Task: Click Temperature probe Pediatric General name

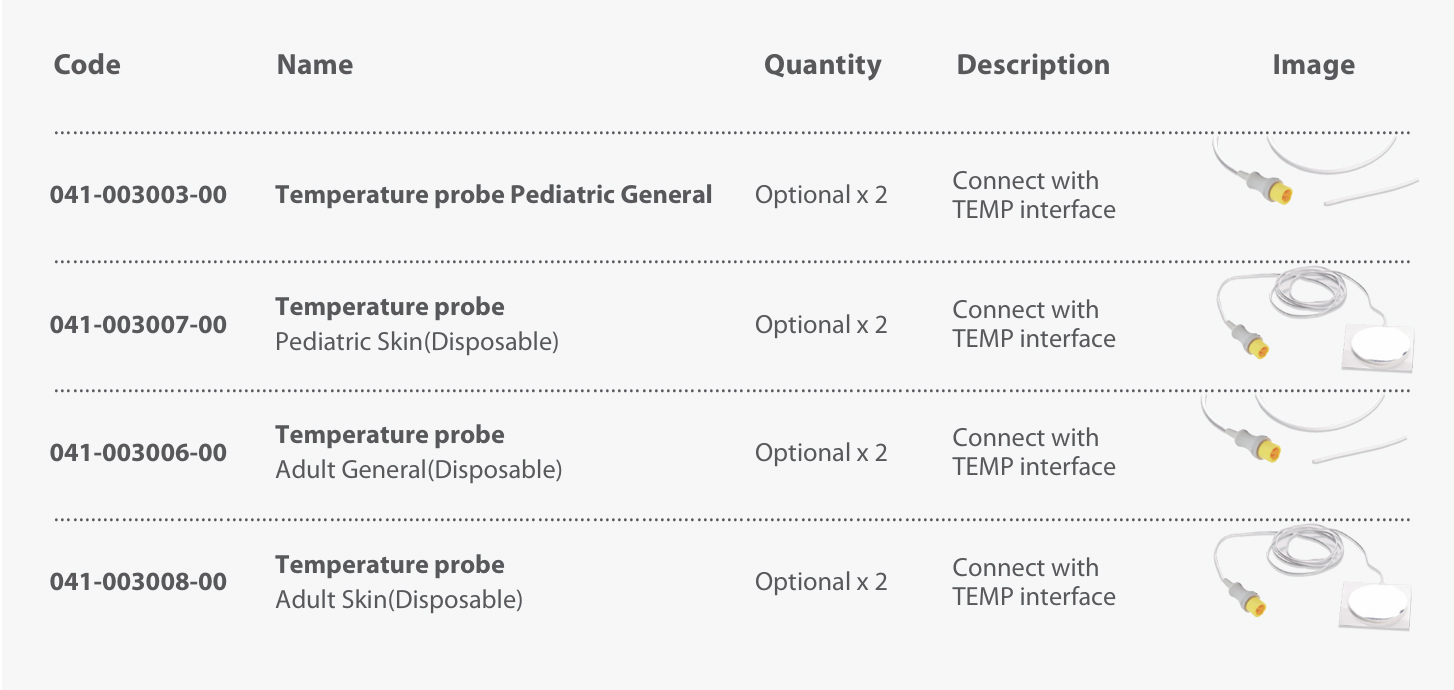Action: (x=493, y=195)
